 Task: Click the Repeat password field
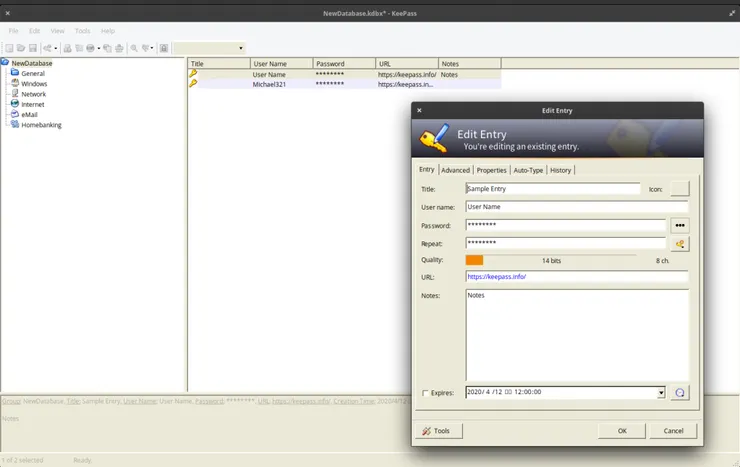(x=565, y=243)
